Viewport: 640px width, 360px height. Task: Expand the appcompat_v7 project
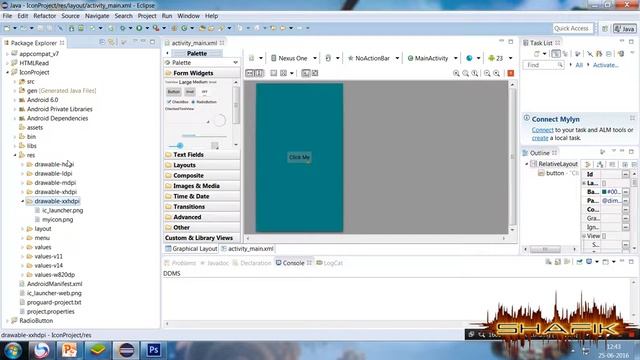pyautogui.click(x=7, y=54)
